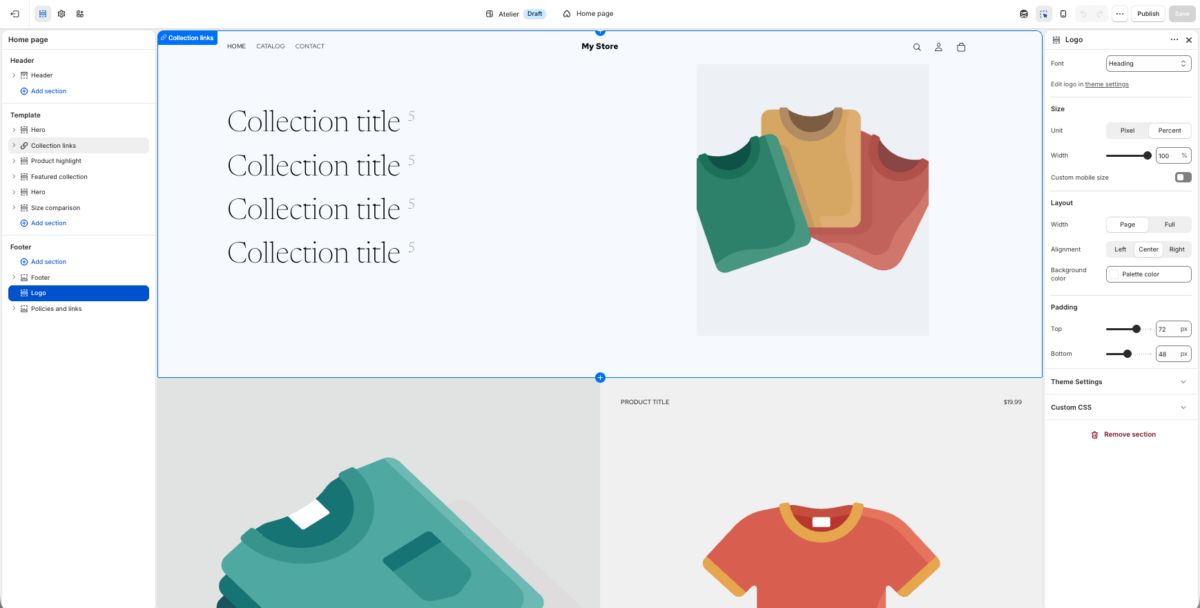1200x608 pixels.
Task: Open the theme settings link
Action: (1107, 84)
